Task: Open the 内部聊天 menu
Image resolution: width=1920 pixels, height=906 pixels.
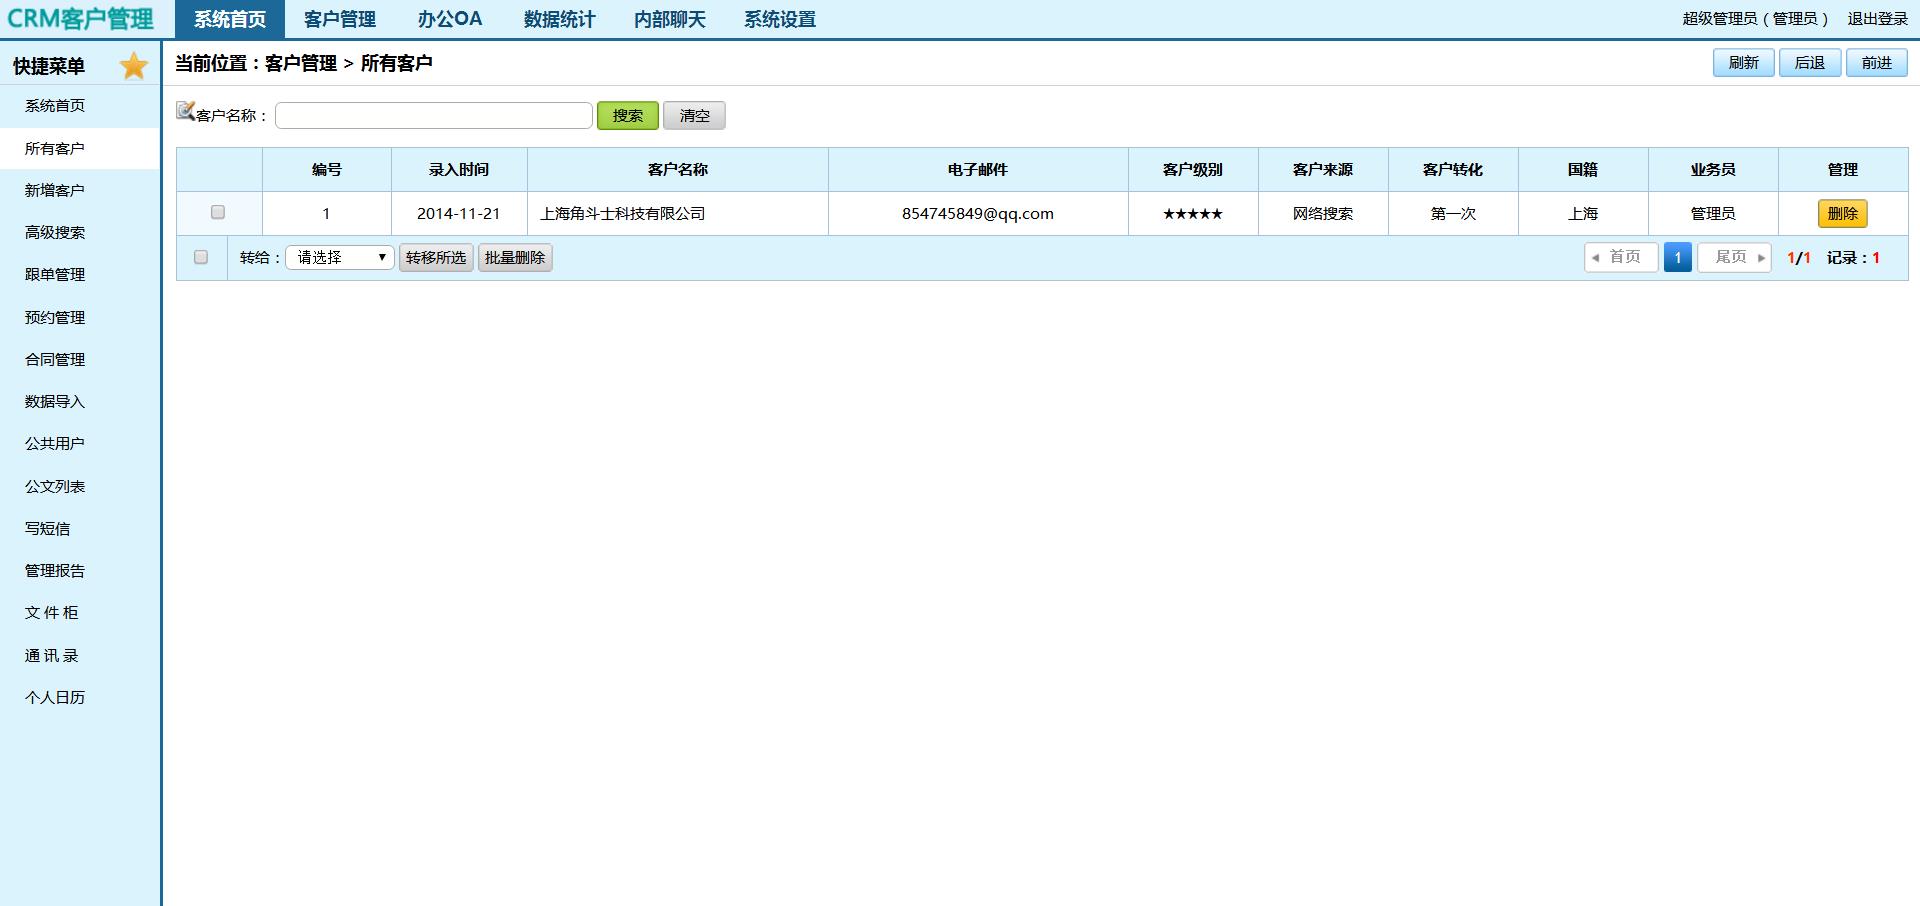Action: 670,19
